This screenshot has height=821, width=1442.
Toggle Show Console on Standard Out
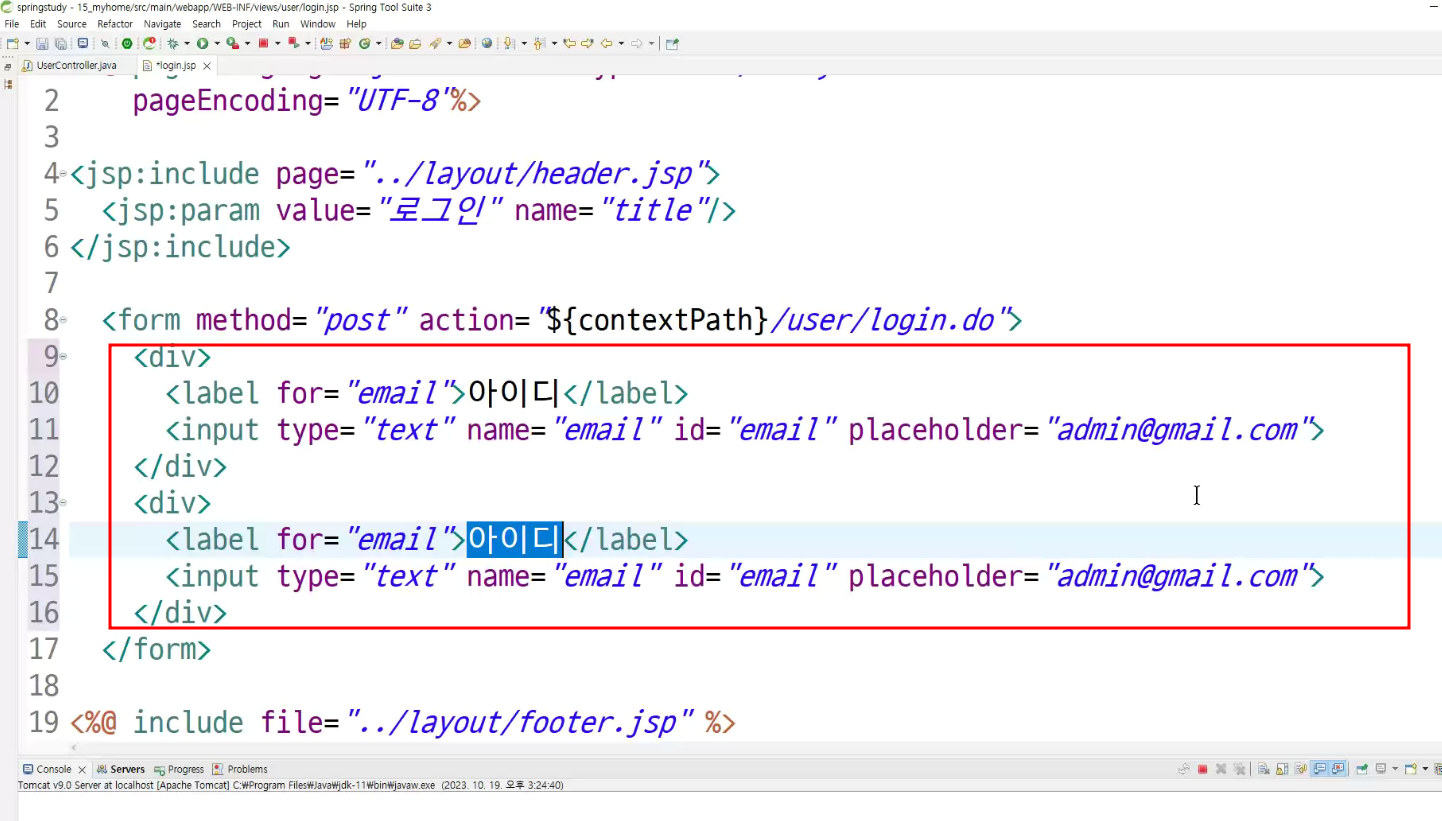point(1320,769)
